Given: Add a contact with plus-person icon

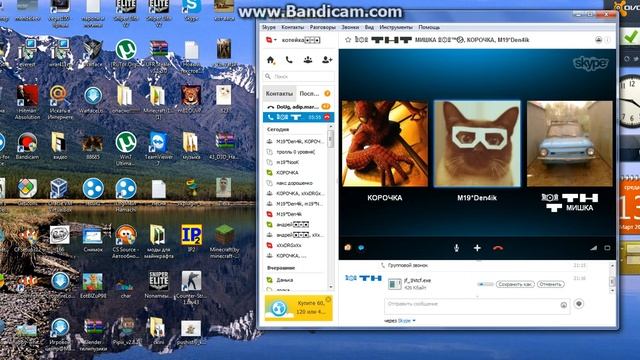Looking at the screenshot, I should pyautogui.click(x=327, y=60).
